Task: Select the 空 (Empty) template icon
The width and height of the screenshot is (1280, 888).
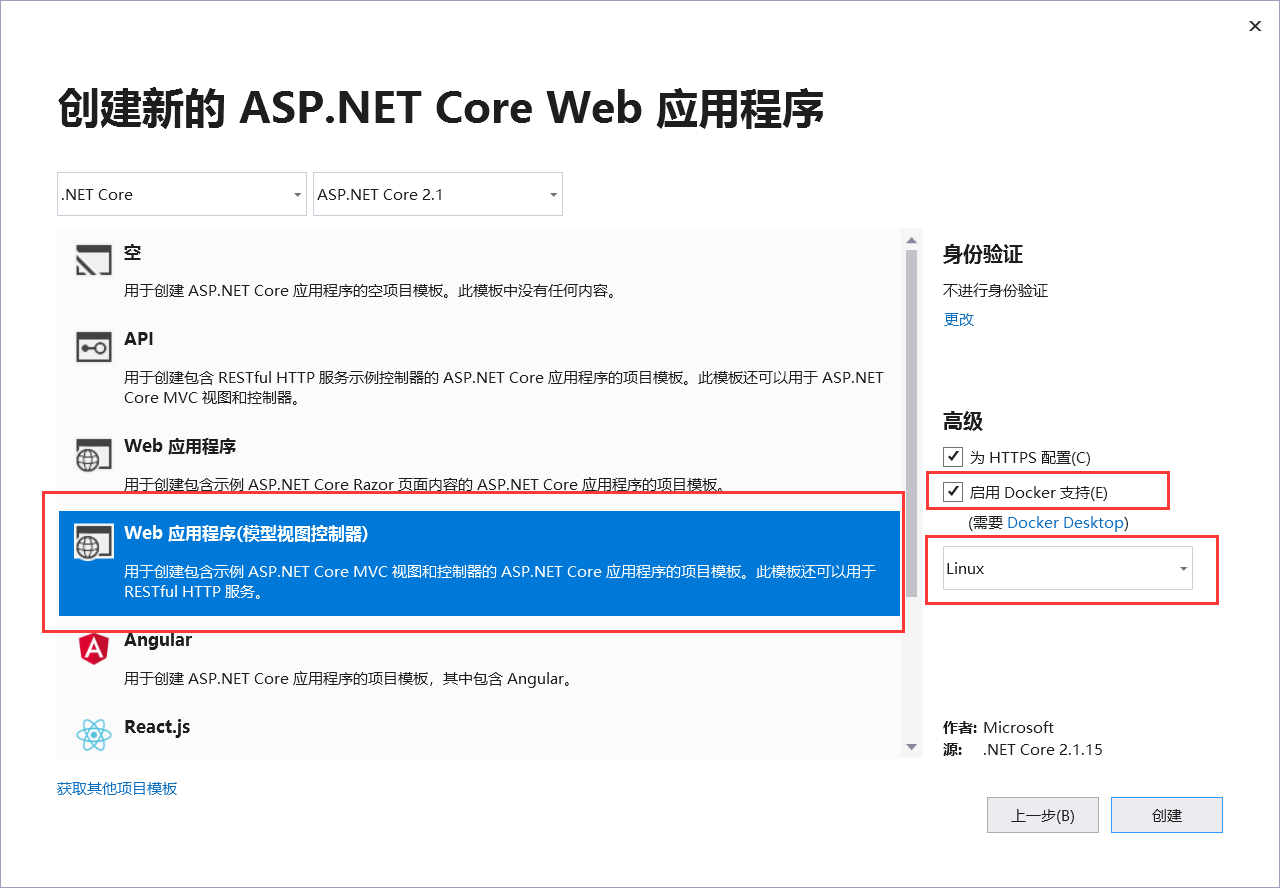Action: pyautogui.click(x=93, y=260)
